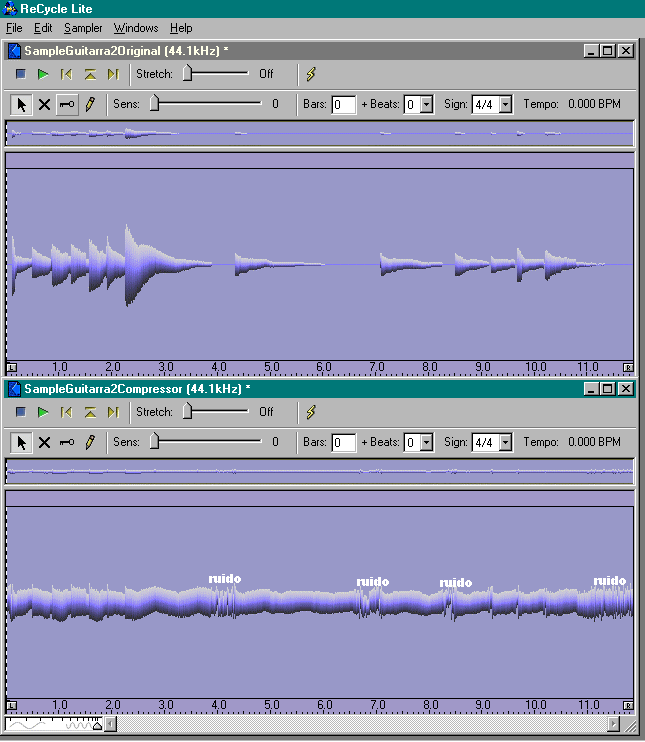
Task: Open the Windows menu
Action: coord(136,28)
